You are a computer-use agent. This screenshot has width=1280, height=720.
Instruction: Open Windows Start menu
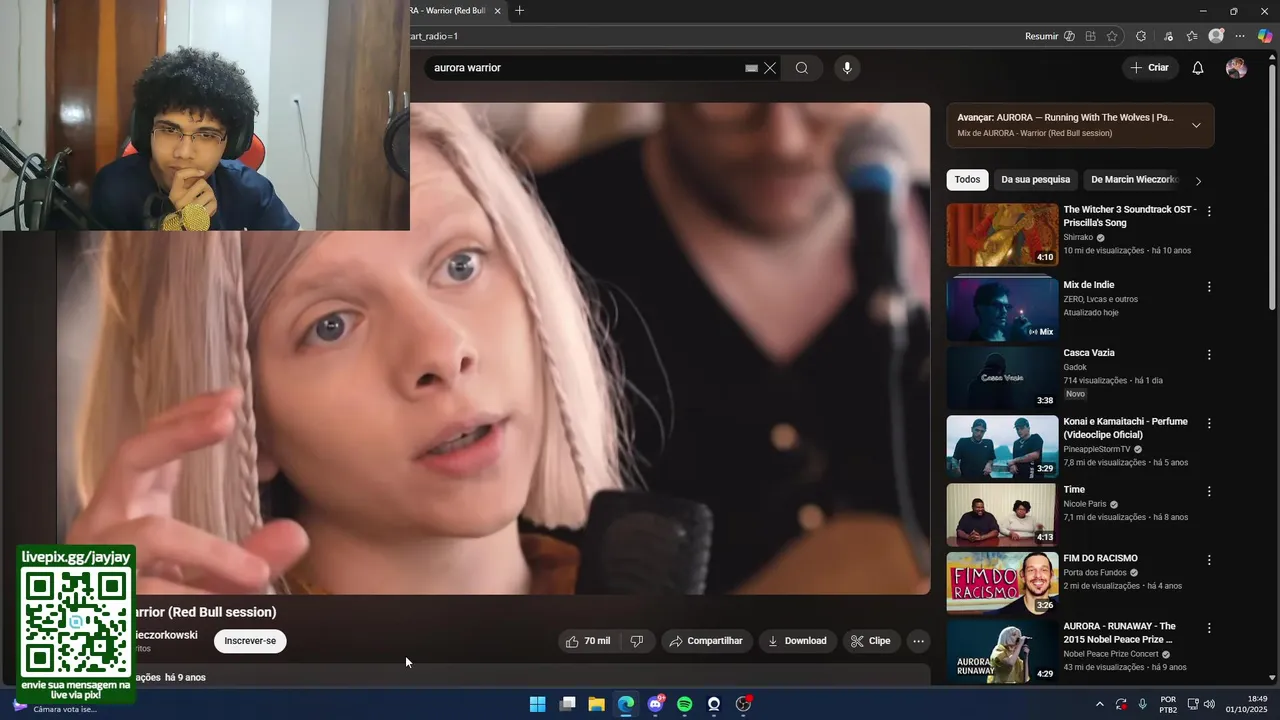[x=538, y=704]
